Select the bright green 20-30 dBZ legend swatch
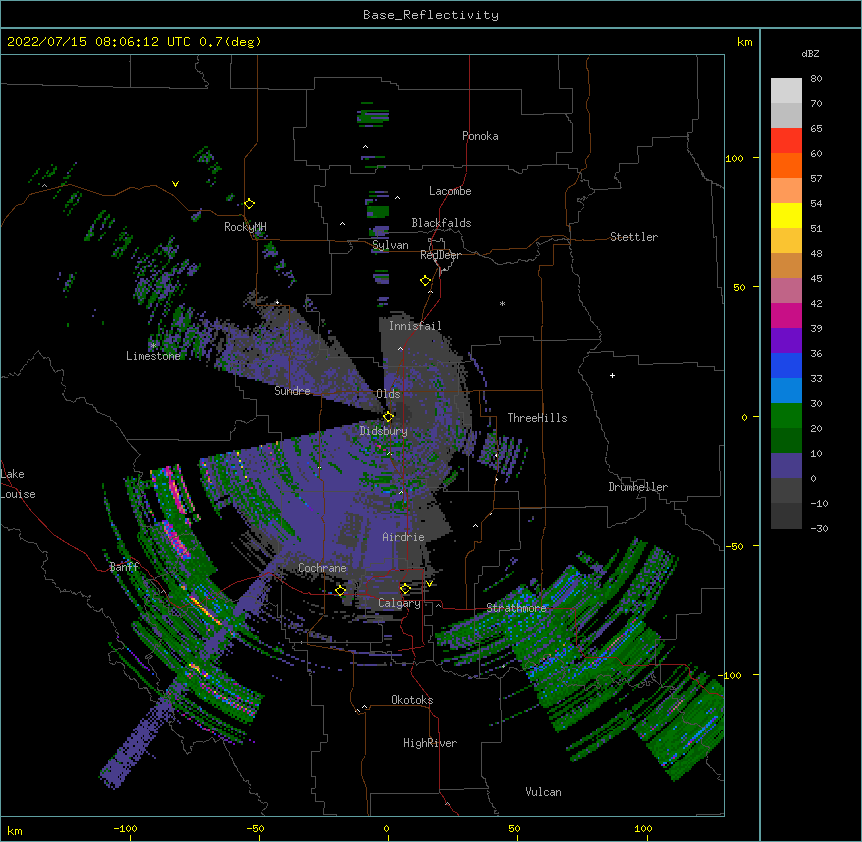Image resolution: width=862 pixels, height=842 pixels. click(x=786, y=416)
